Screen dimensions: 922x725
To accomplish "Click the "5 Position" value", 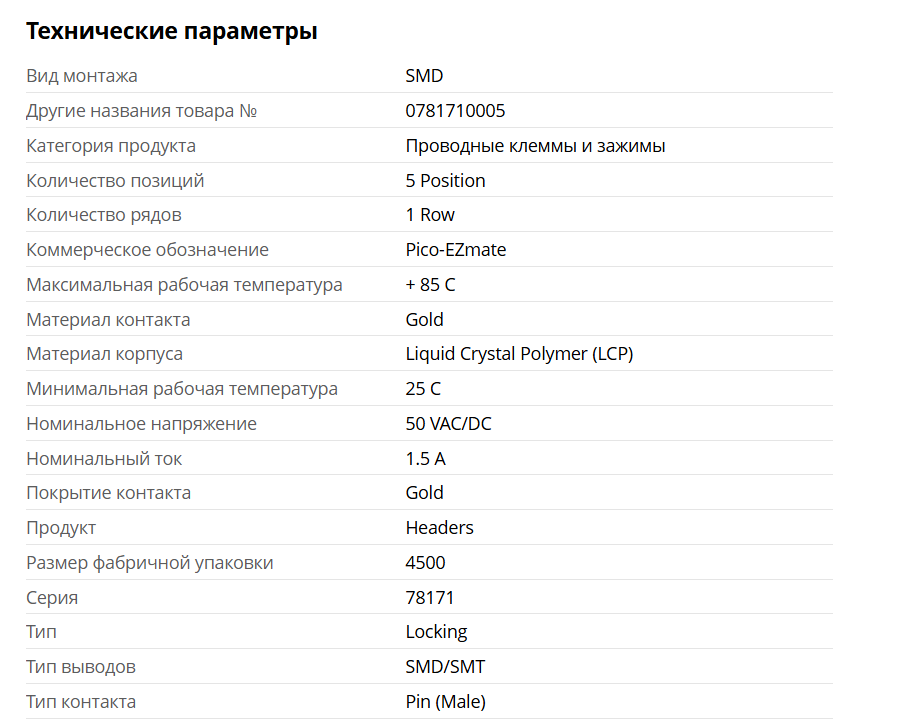I will coord(445,181).
